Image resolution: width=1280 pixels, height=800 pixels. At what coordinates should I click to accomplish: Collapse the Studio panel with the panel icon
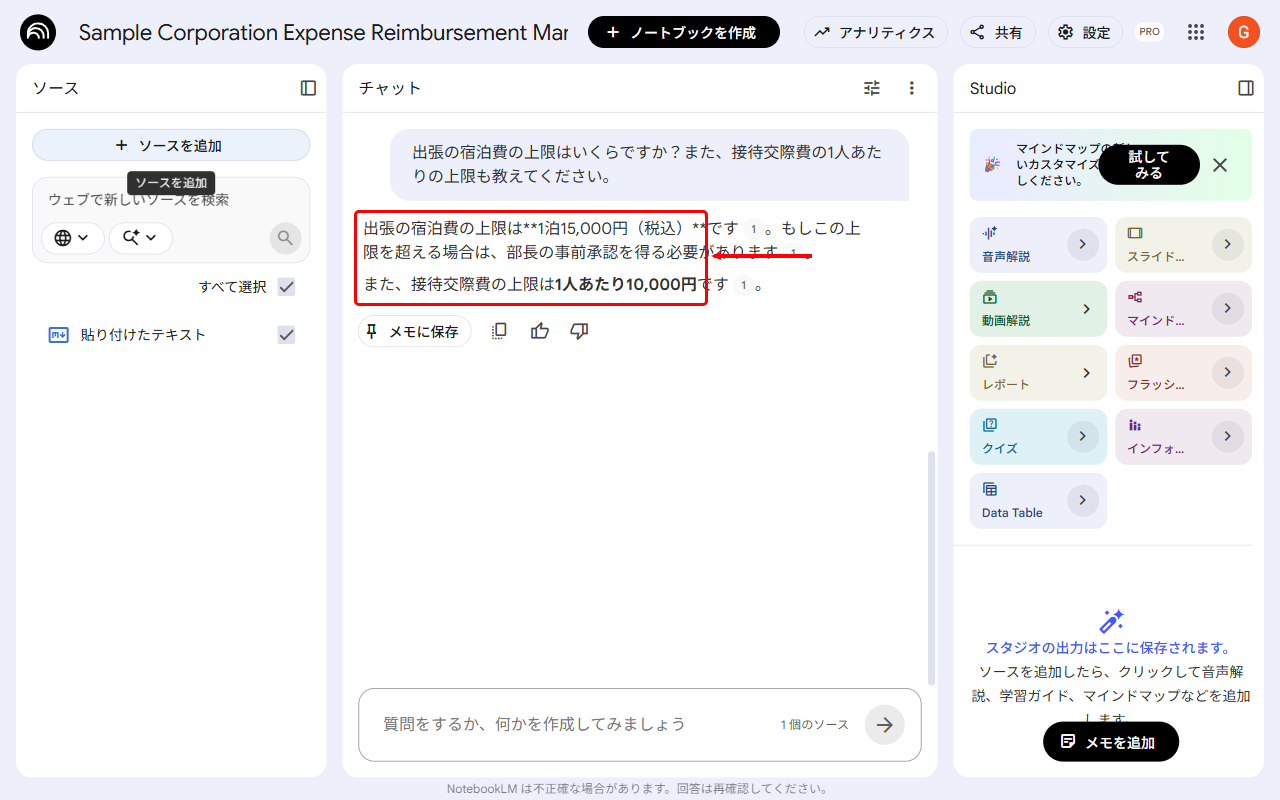click(x=1246, y=88)
